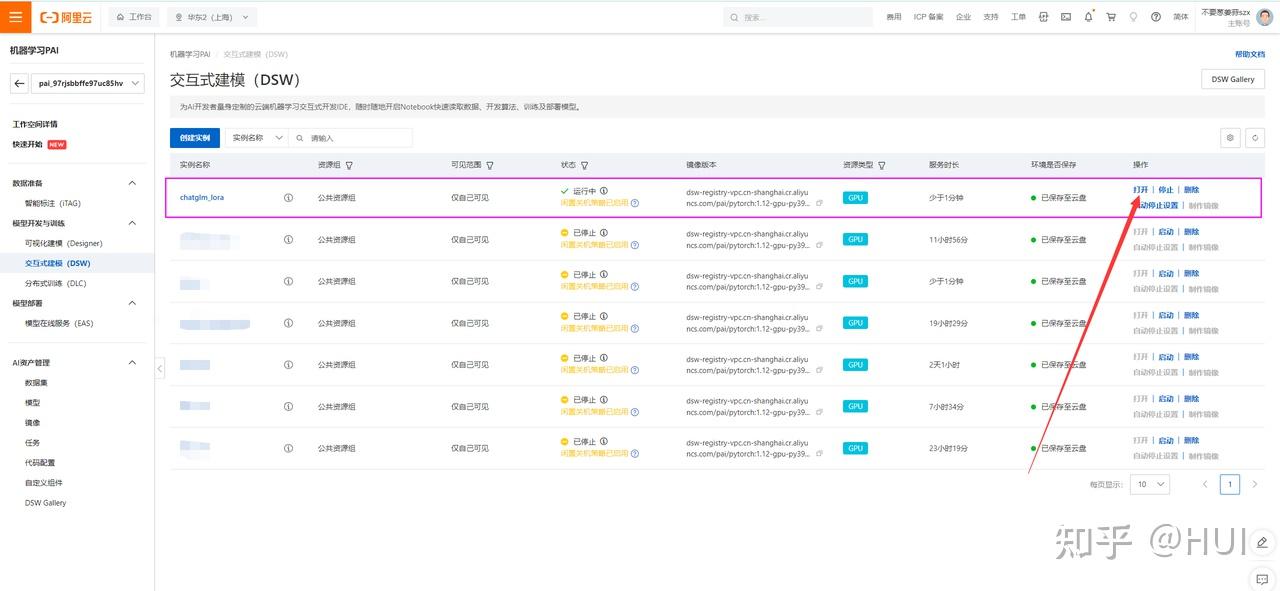The height and width of the screenshot is (591, 1280).
Task: Filter by 资源组 column
Action: coord(349,165)
